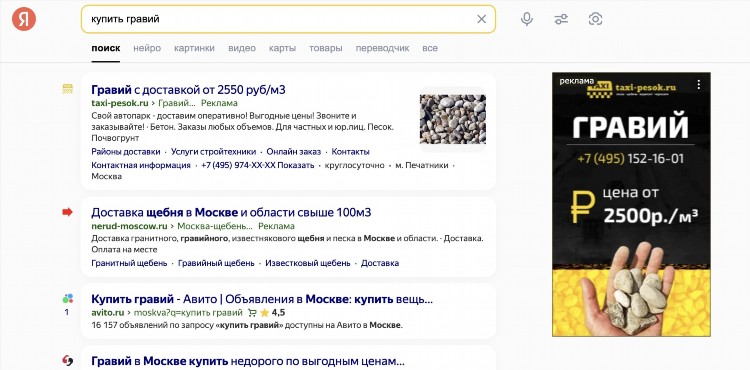
Task: Open the 'Доставка' sitelink under nerud-moscow
Action: pyautogui.click(x=380, y=263)
